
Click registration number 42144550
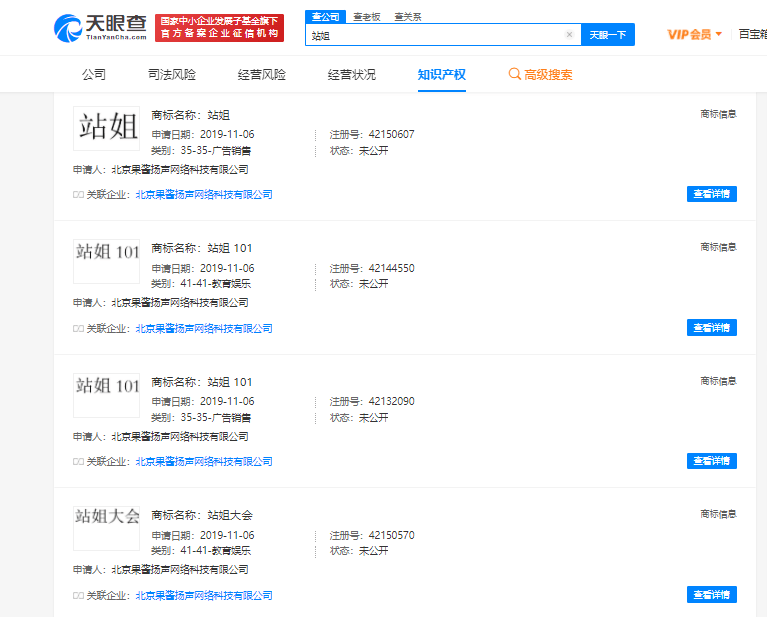pyautogui.click(x=391, y=268)
